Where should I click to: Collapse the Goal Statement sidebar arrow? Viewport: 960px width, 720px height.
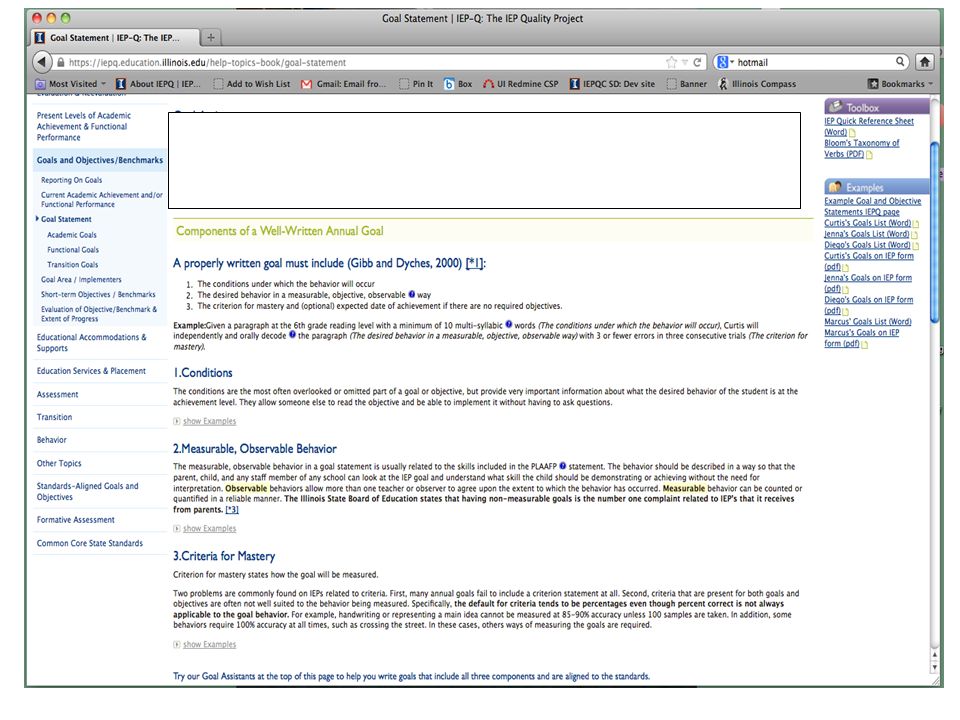pos(37,219)
